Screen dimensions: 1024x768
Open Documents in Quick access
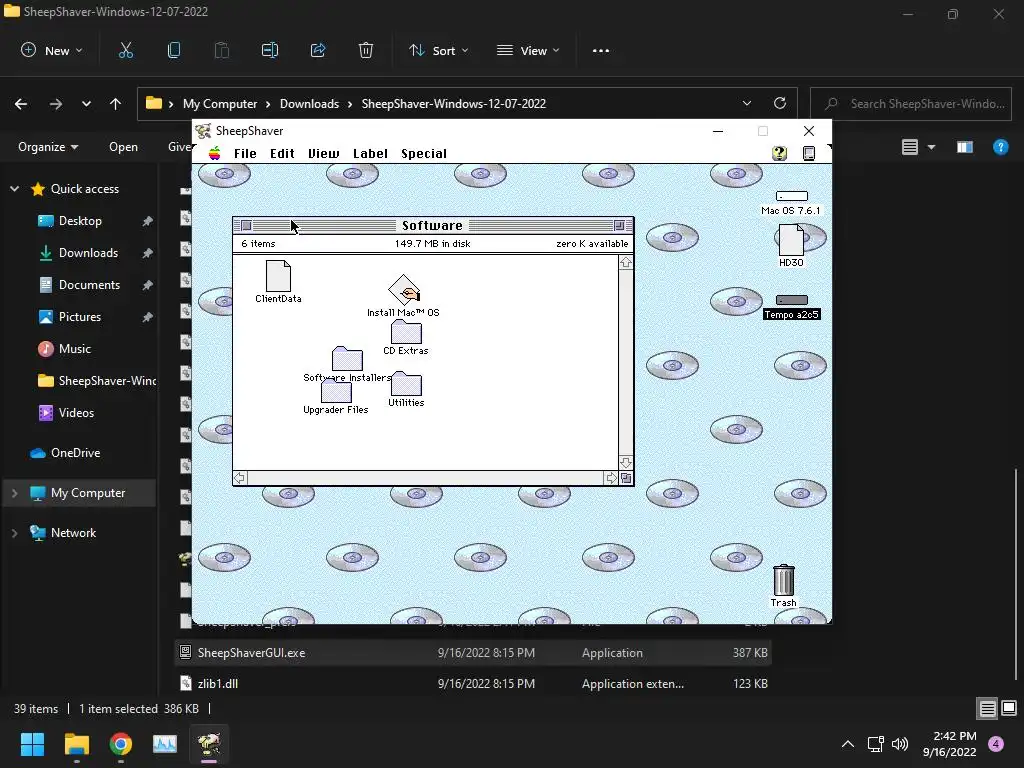[89, 285]
